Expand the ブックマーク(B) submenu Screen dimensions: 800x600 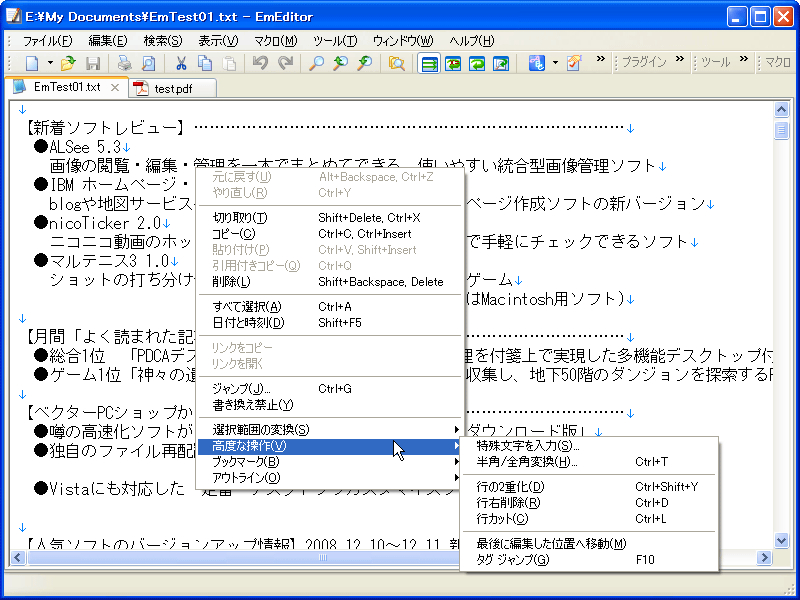pyautogui.click(x=330, y=462)
